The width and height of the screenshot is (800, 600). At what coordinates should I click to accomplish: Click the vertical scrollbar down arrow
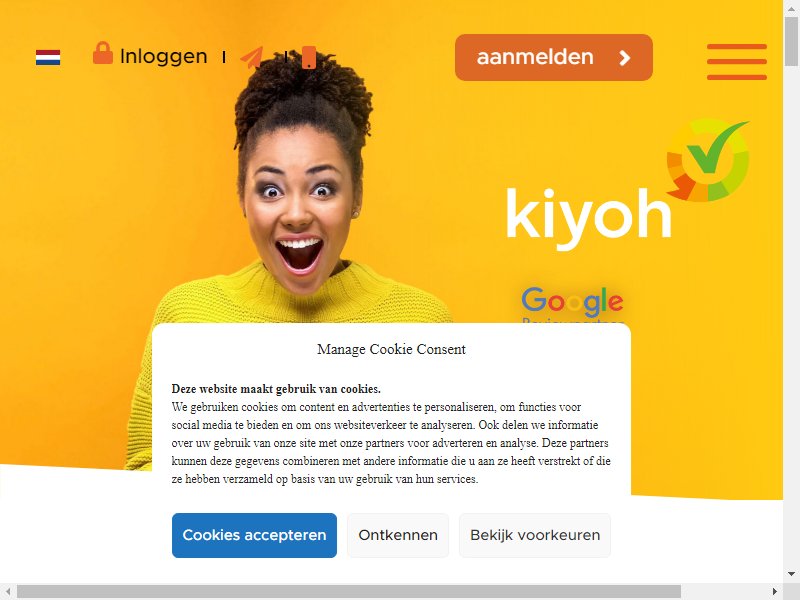(791, 574)
